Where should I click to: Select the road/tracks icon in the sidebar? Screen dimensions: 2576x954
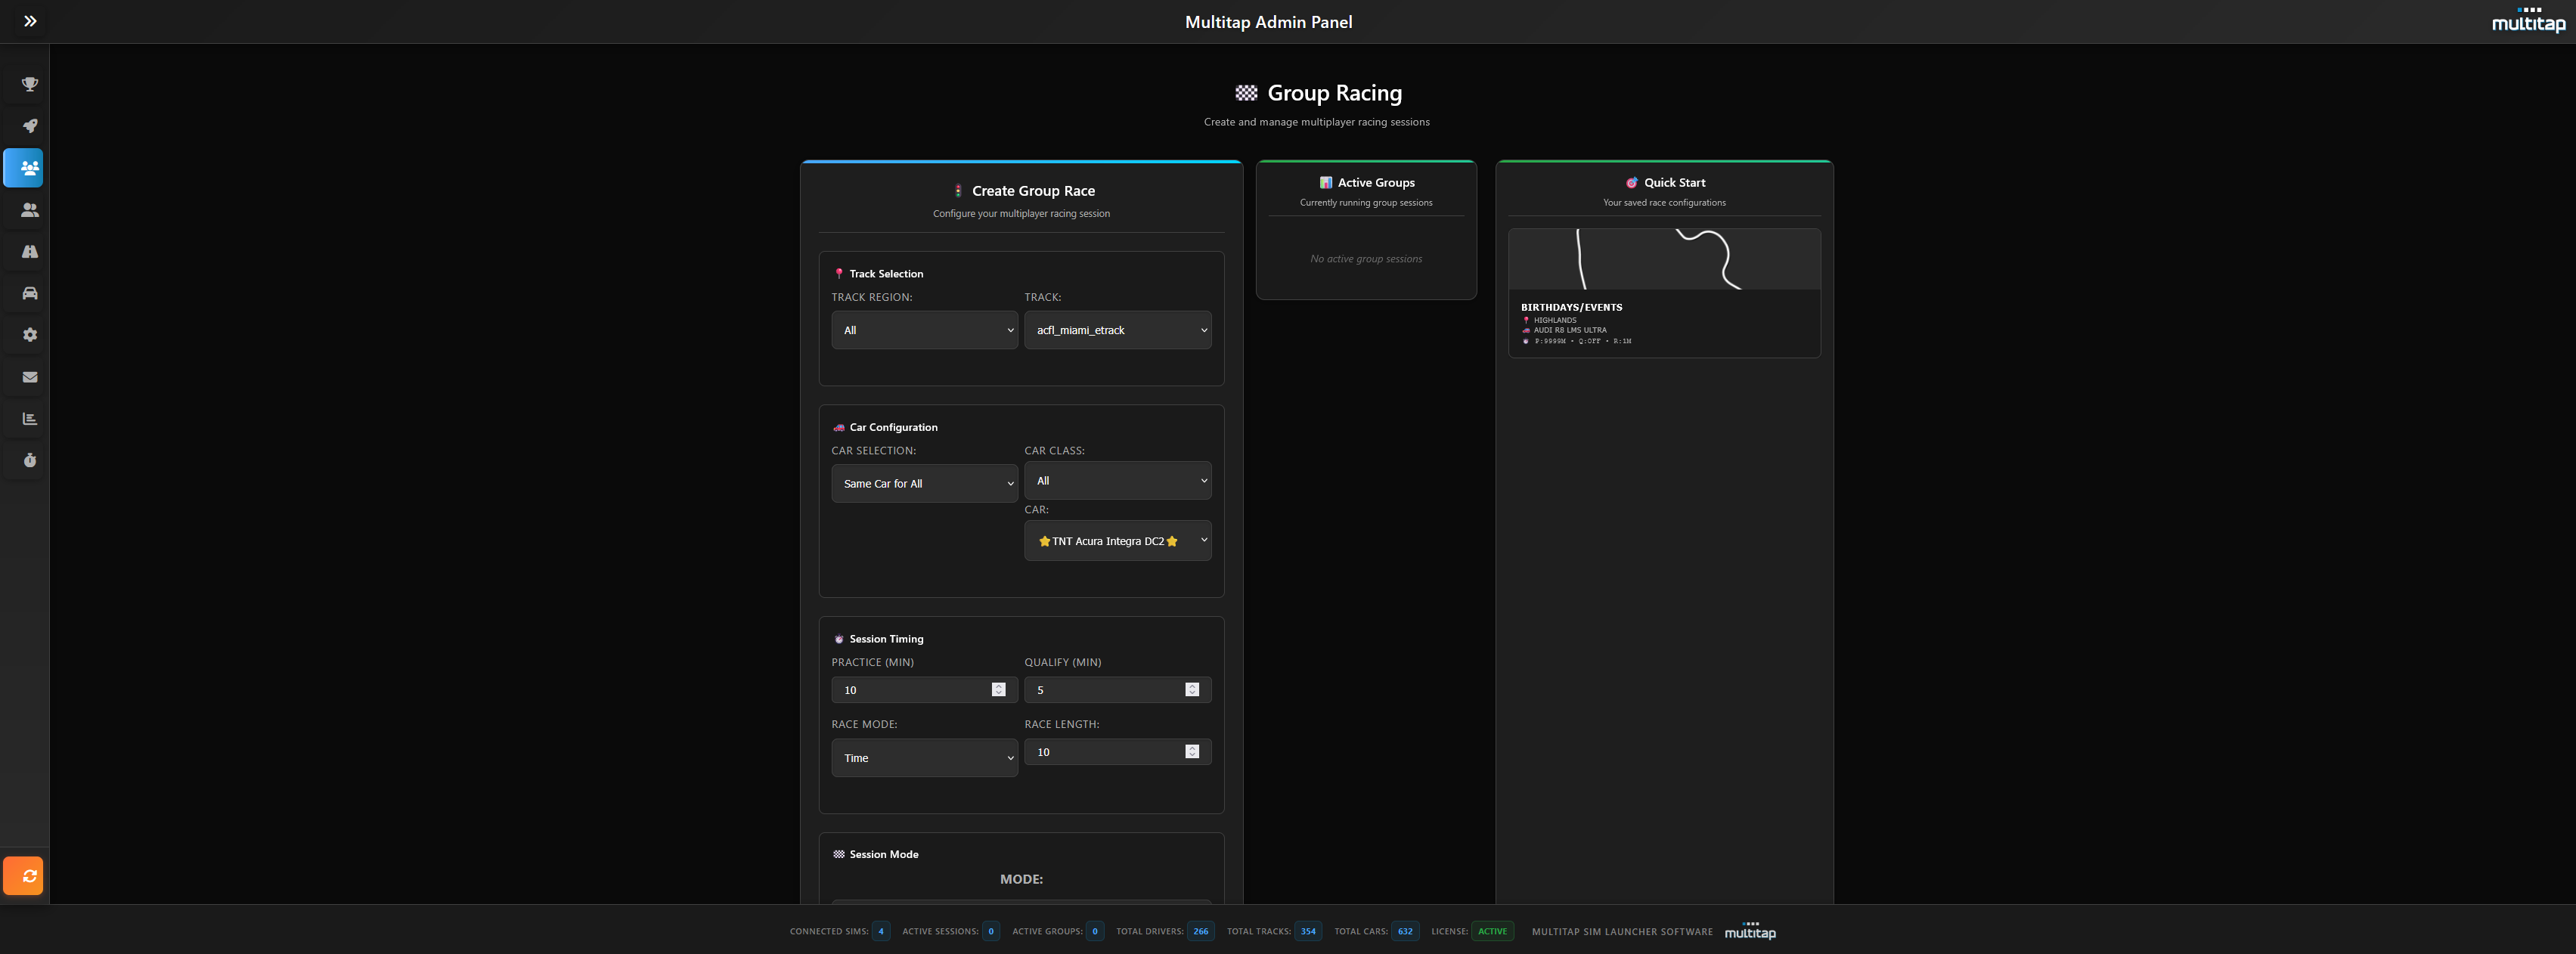point(28,252)
